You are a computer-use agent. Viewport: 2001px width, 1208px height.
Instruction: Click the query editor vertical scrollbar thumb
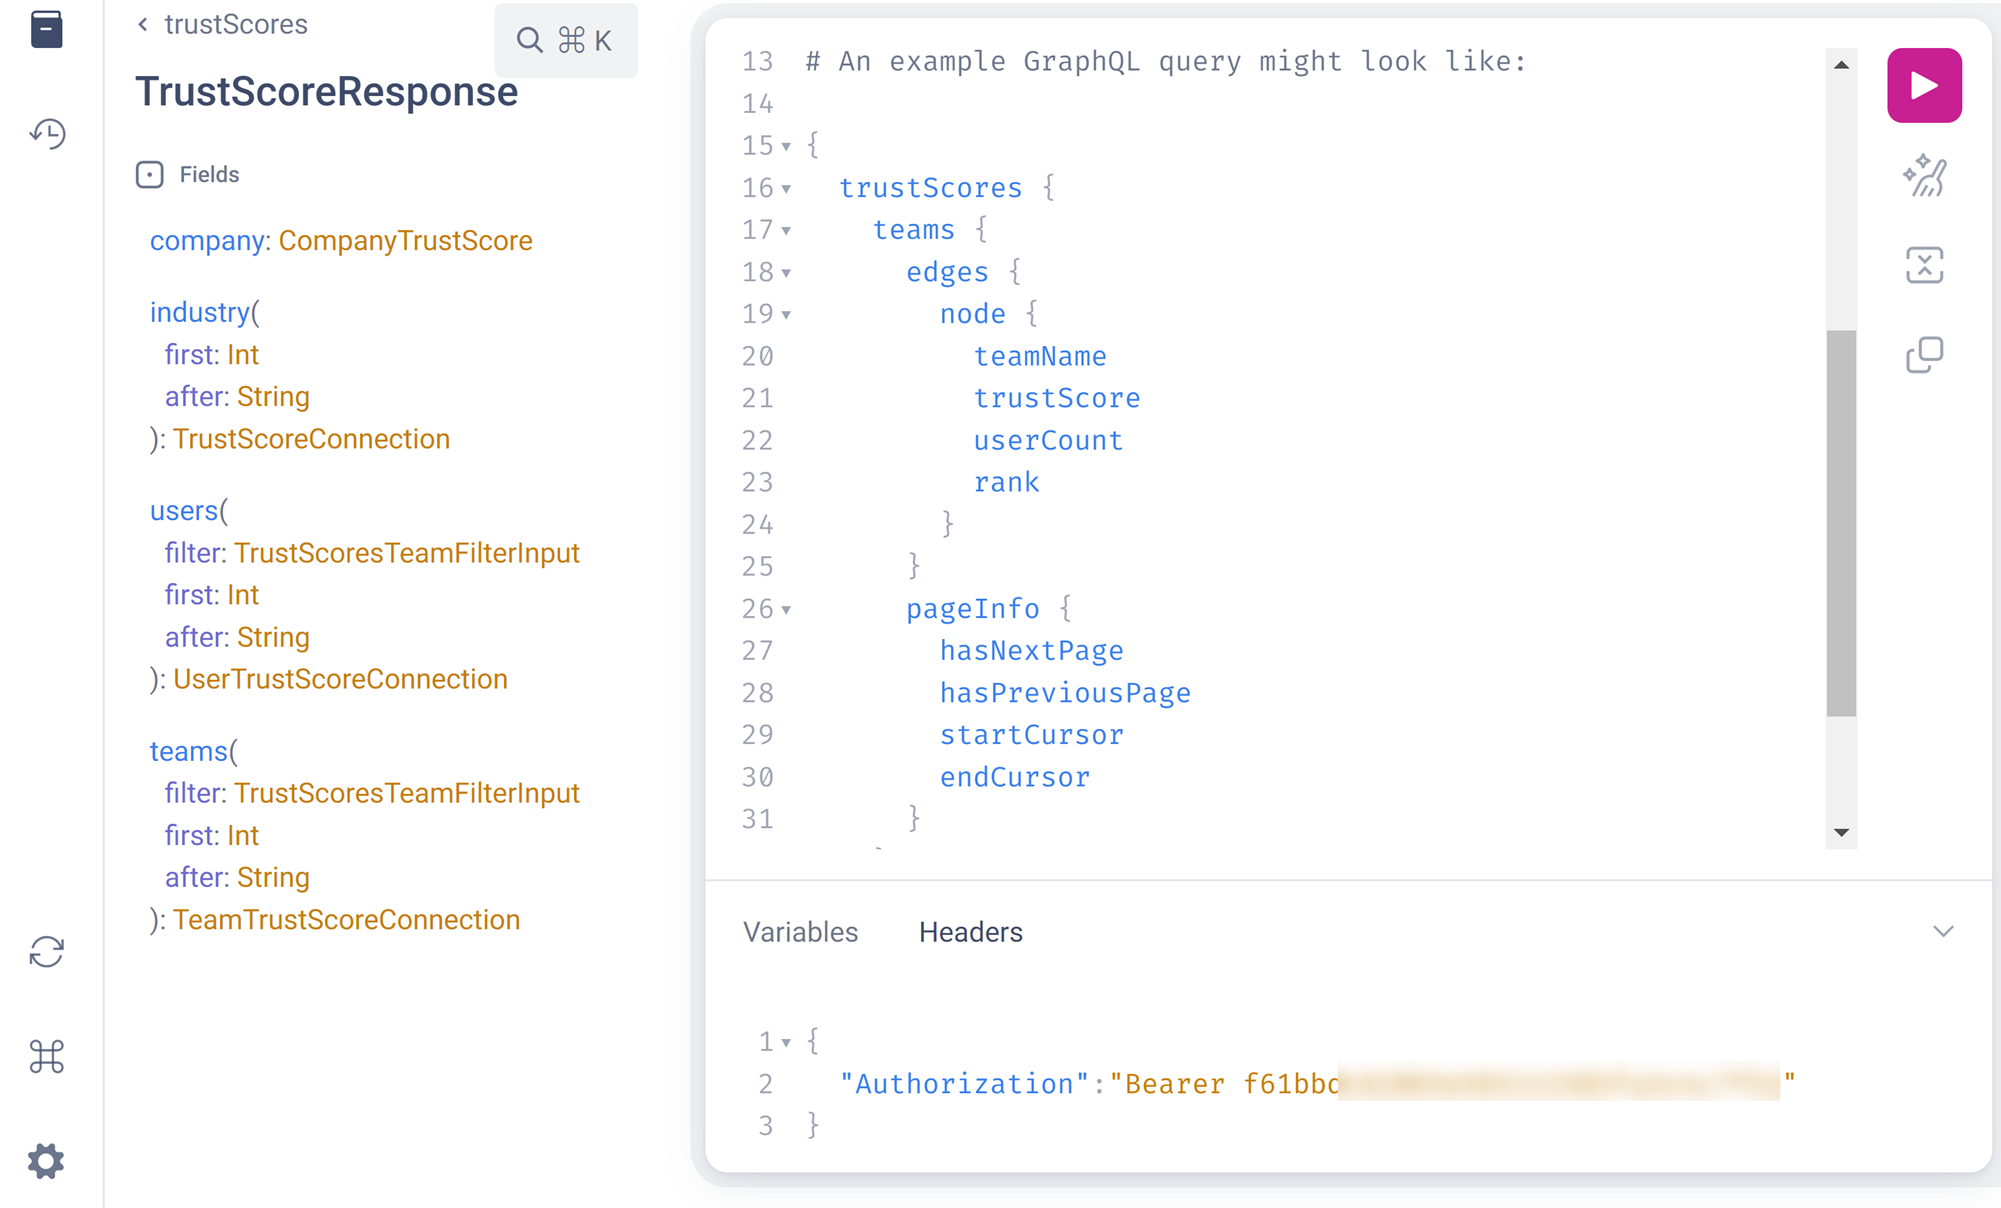tap(1841, 522)
